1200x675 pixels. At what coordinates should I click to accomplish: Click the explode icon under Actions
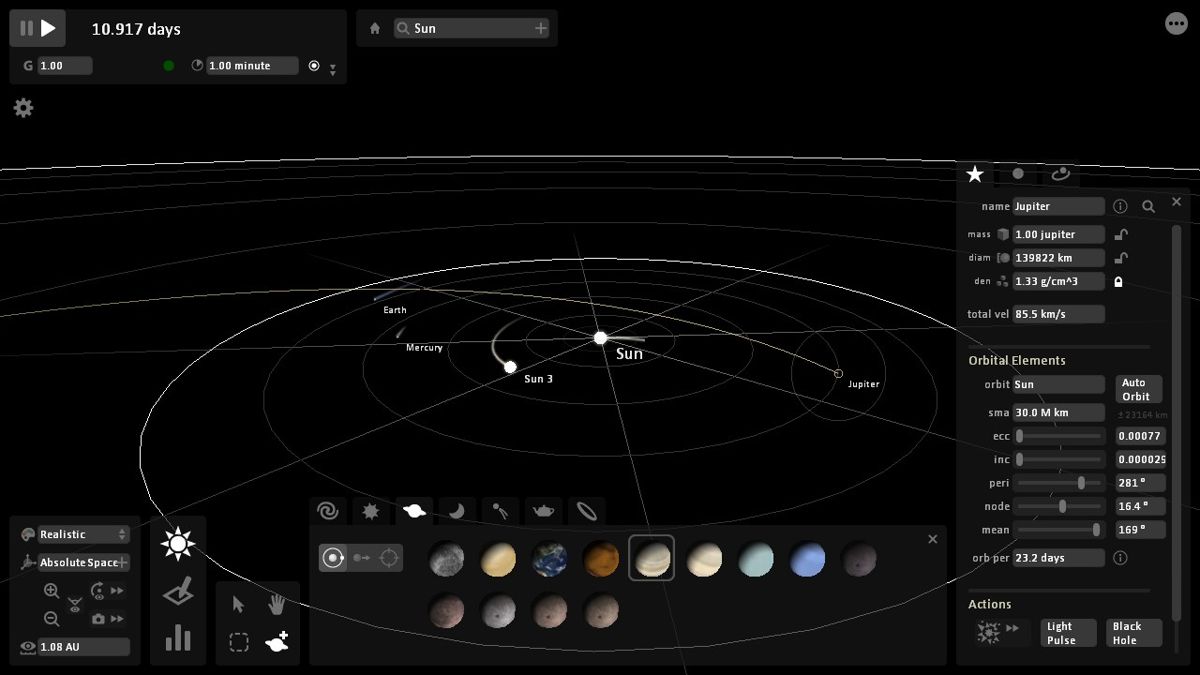pos(989,632)
